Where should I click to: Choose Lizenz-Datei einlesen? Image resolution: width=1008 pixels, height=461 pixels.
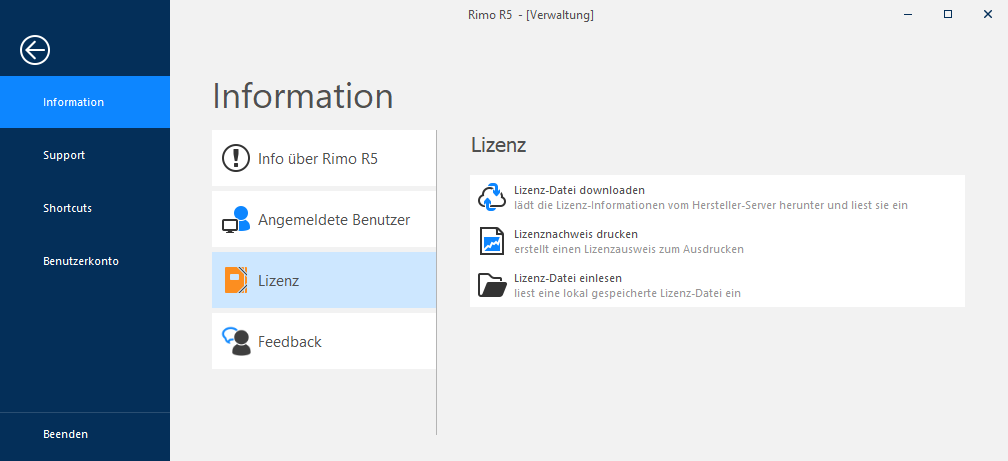coord(717,285)
